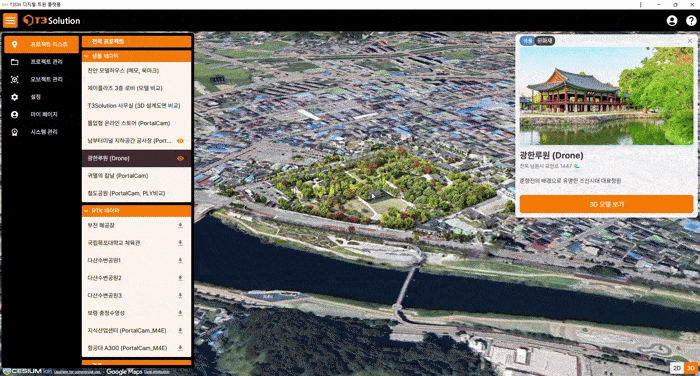Select 3층 로비 project row
This screenshot has height=376, width=700.
click(137, 88)
